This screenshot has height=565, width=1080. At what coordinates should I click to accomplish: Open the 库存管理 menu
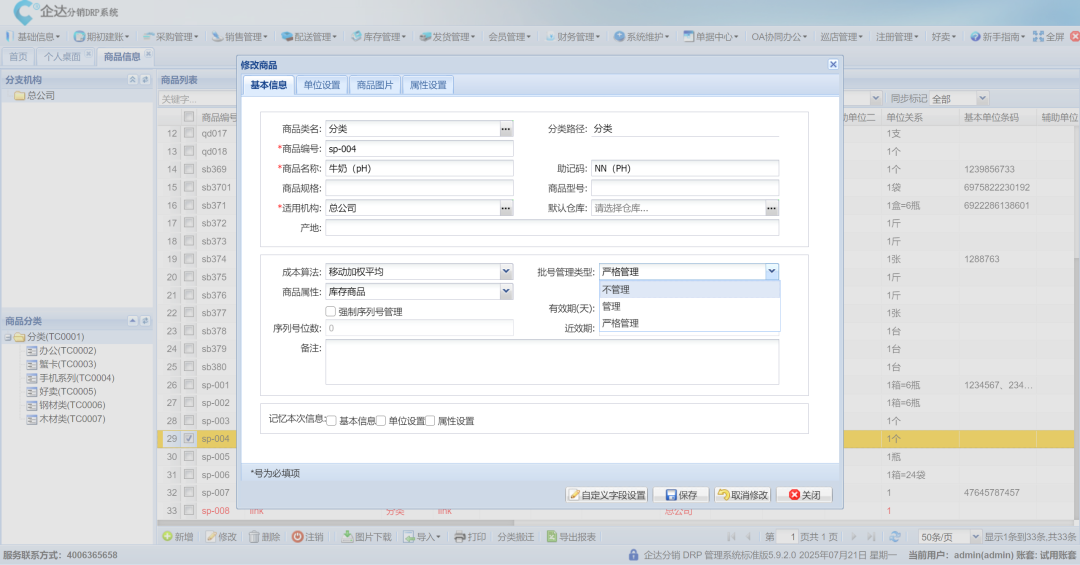click(x=379, y=37)
